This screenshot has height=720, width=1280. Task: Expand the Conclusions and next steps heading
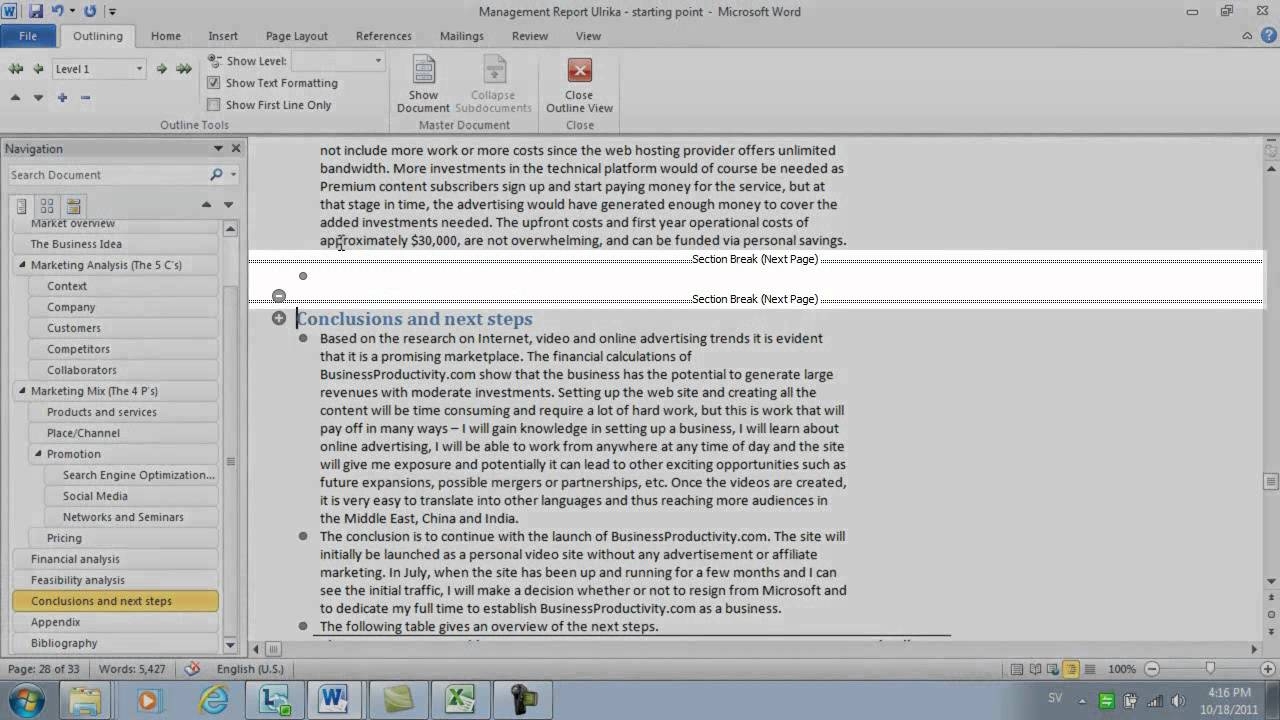pyautogui.click(x=279, y=318)
